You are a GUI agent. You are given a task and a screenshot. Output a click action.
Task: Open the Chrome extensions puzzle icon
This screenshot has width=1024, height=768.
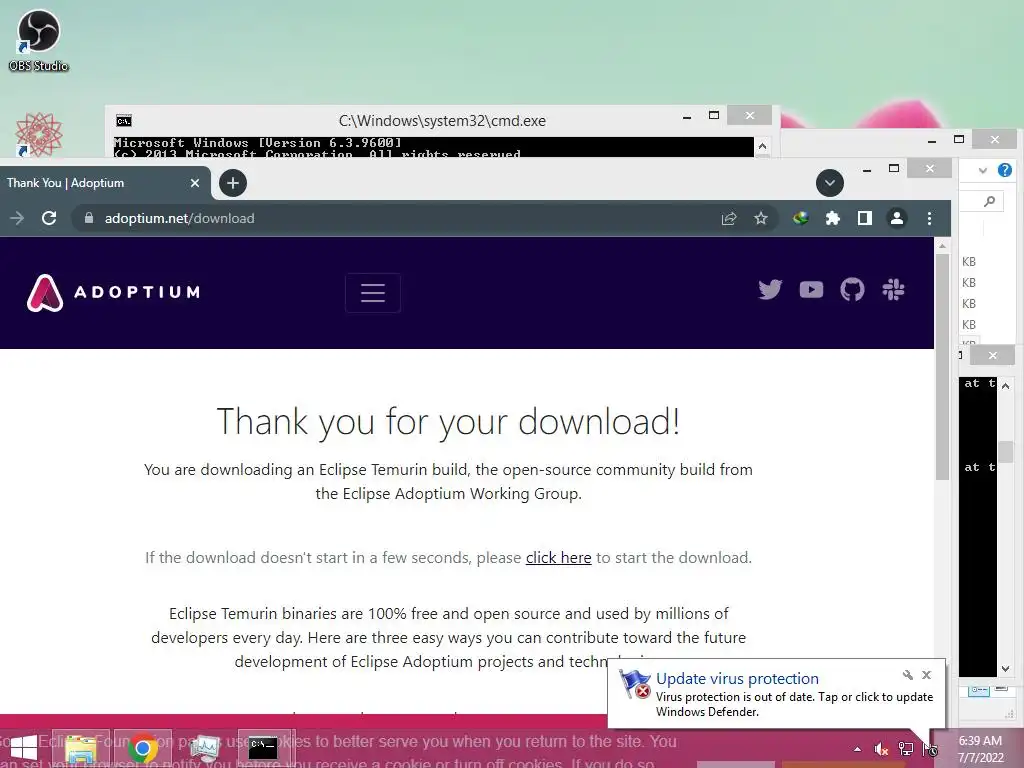(x=833, y=218)
